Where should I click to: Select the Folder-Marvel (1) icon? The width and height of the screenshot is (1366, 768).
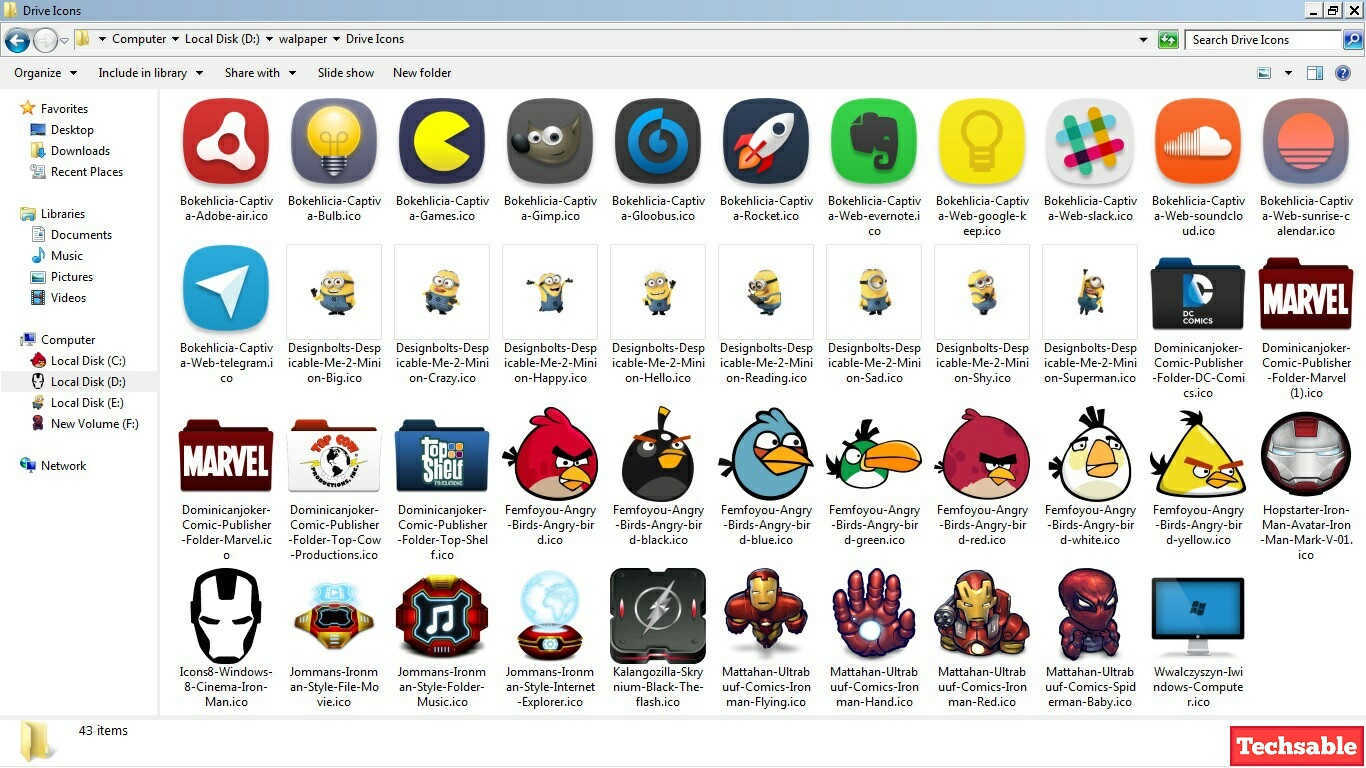click(1306, 292)
